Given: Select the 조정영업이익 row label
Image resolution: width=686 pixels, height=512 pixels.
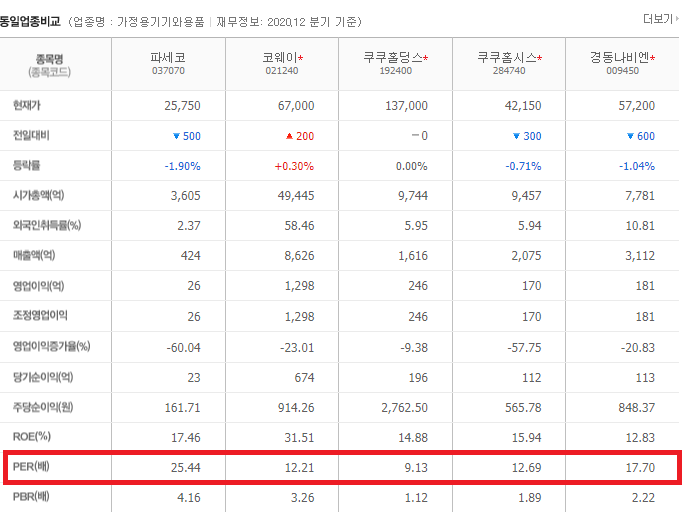Looking at the screenshot, I should tap(40, 316).
